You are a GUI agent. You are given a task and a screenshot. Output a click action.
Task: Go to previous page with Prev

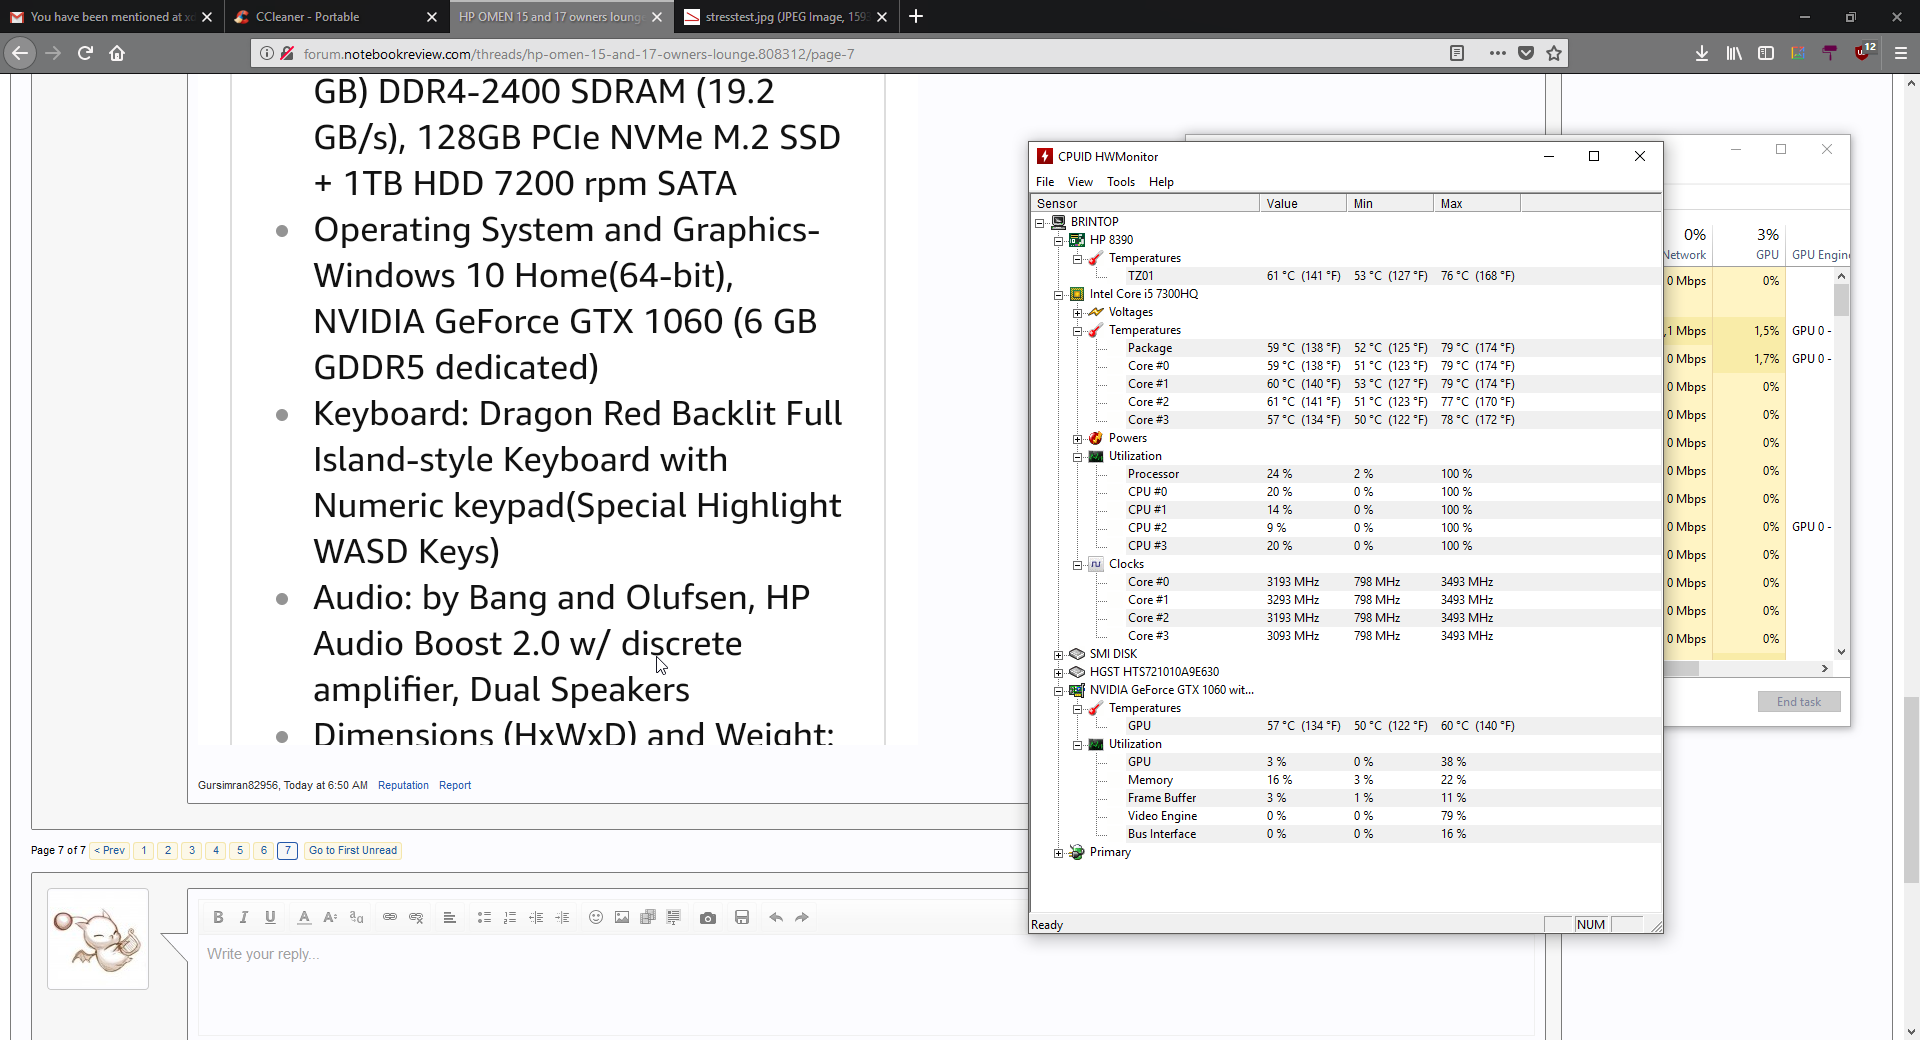pyautogui.click(x=110, y=850)
